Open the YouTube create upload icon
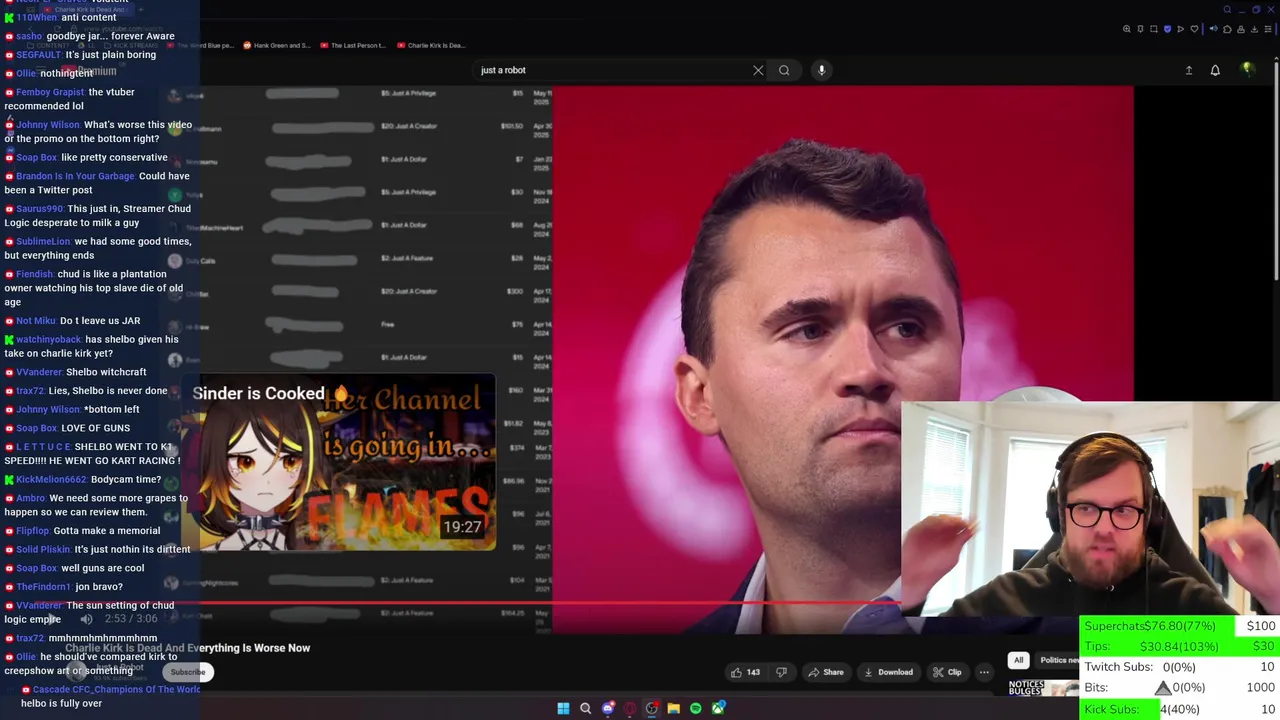Viewport: 1280px width, 720px height. tap(1189, 70)
